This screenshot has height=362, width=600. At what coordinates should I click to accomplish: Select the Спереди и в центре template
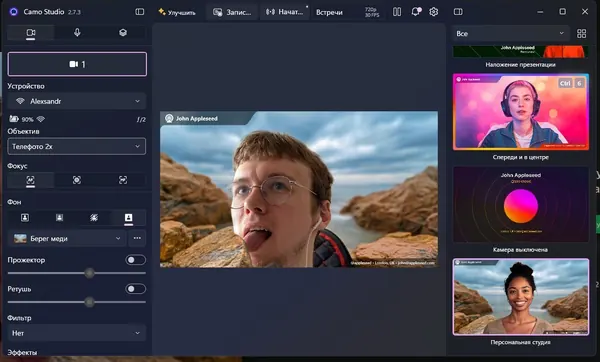tap(520, 112)
